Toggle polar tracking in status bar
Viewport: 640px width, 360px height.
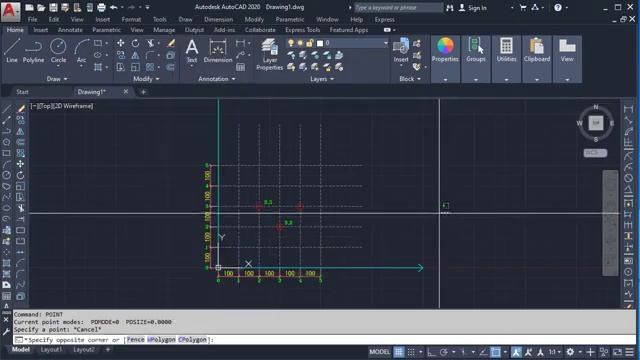pyautogui.click(x=444, y=352)
